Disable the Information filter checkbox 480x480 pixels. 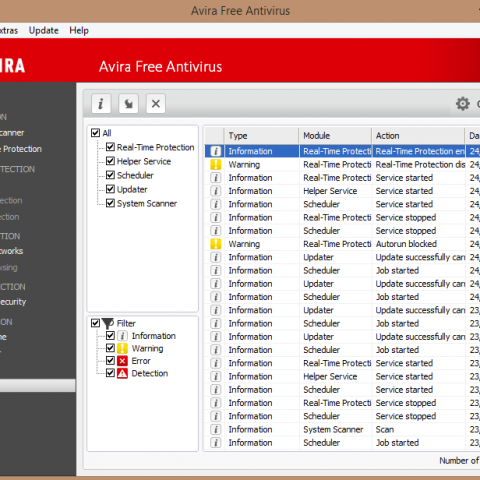coord(110,336)
